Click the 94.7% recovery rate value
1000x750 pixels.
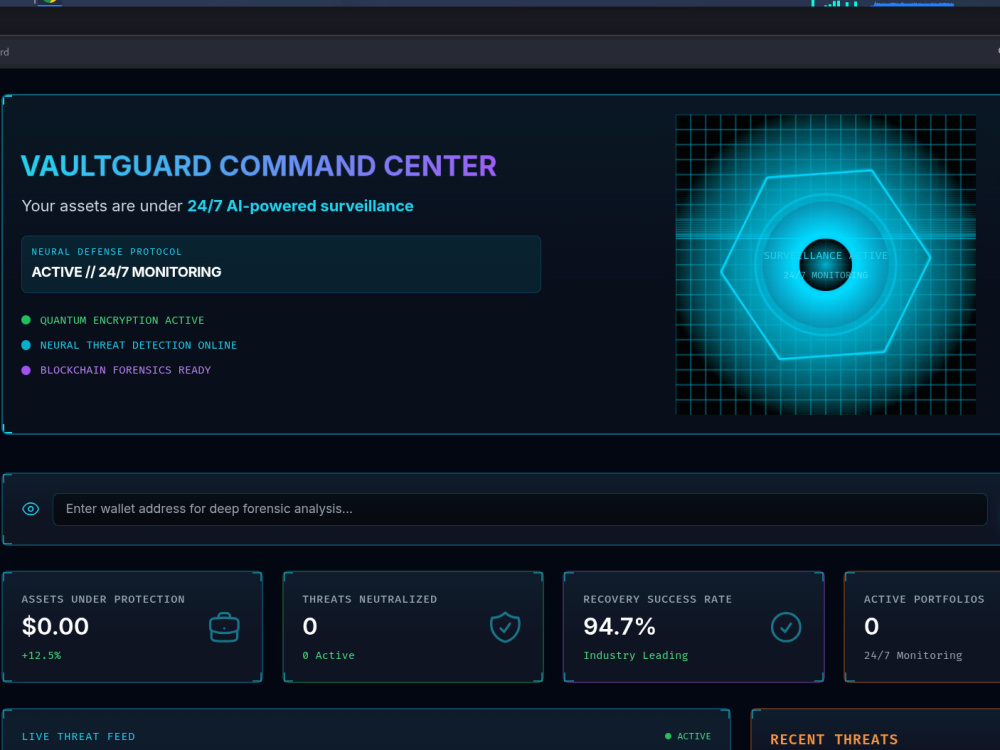[619, 626]
